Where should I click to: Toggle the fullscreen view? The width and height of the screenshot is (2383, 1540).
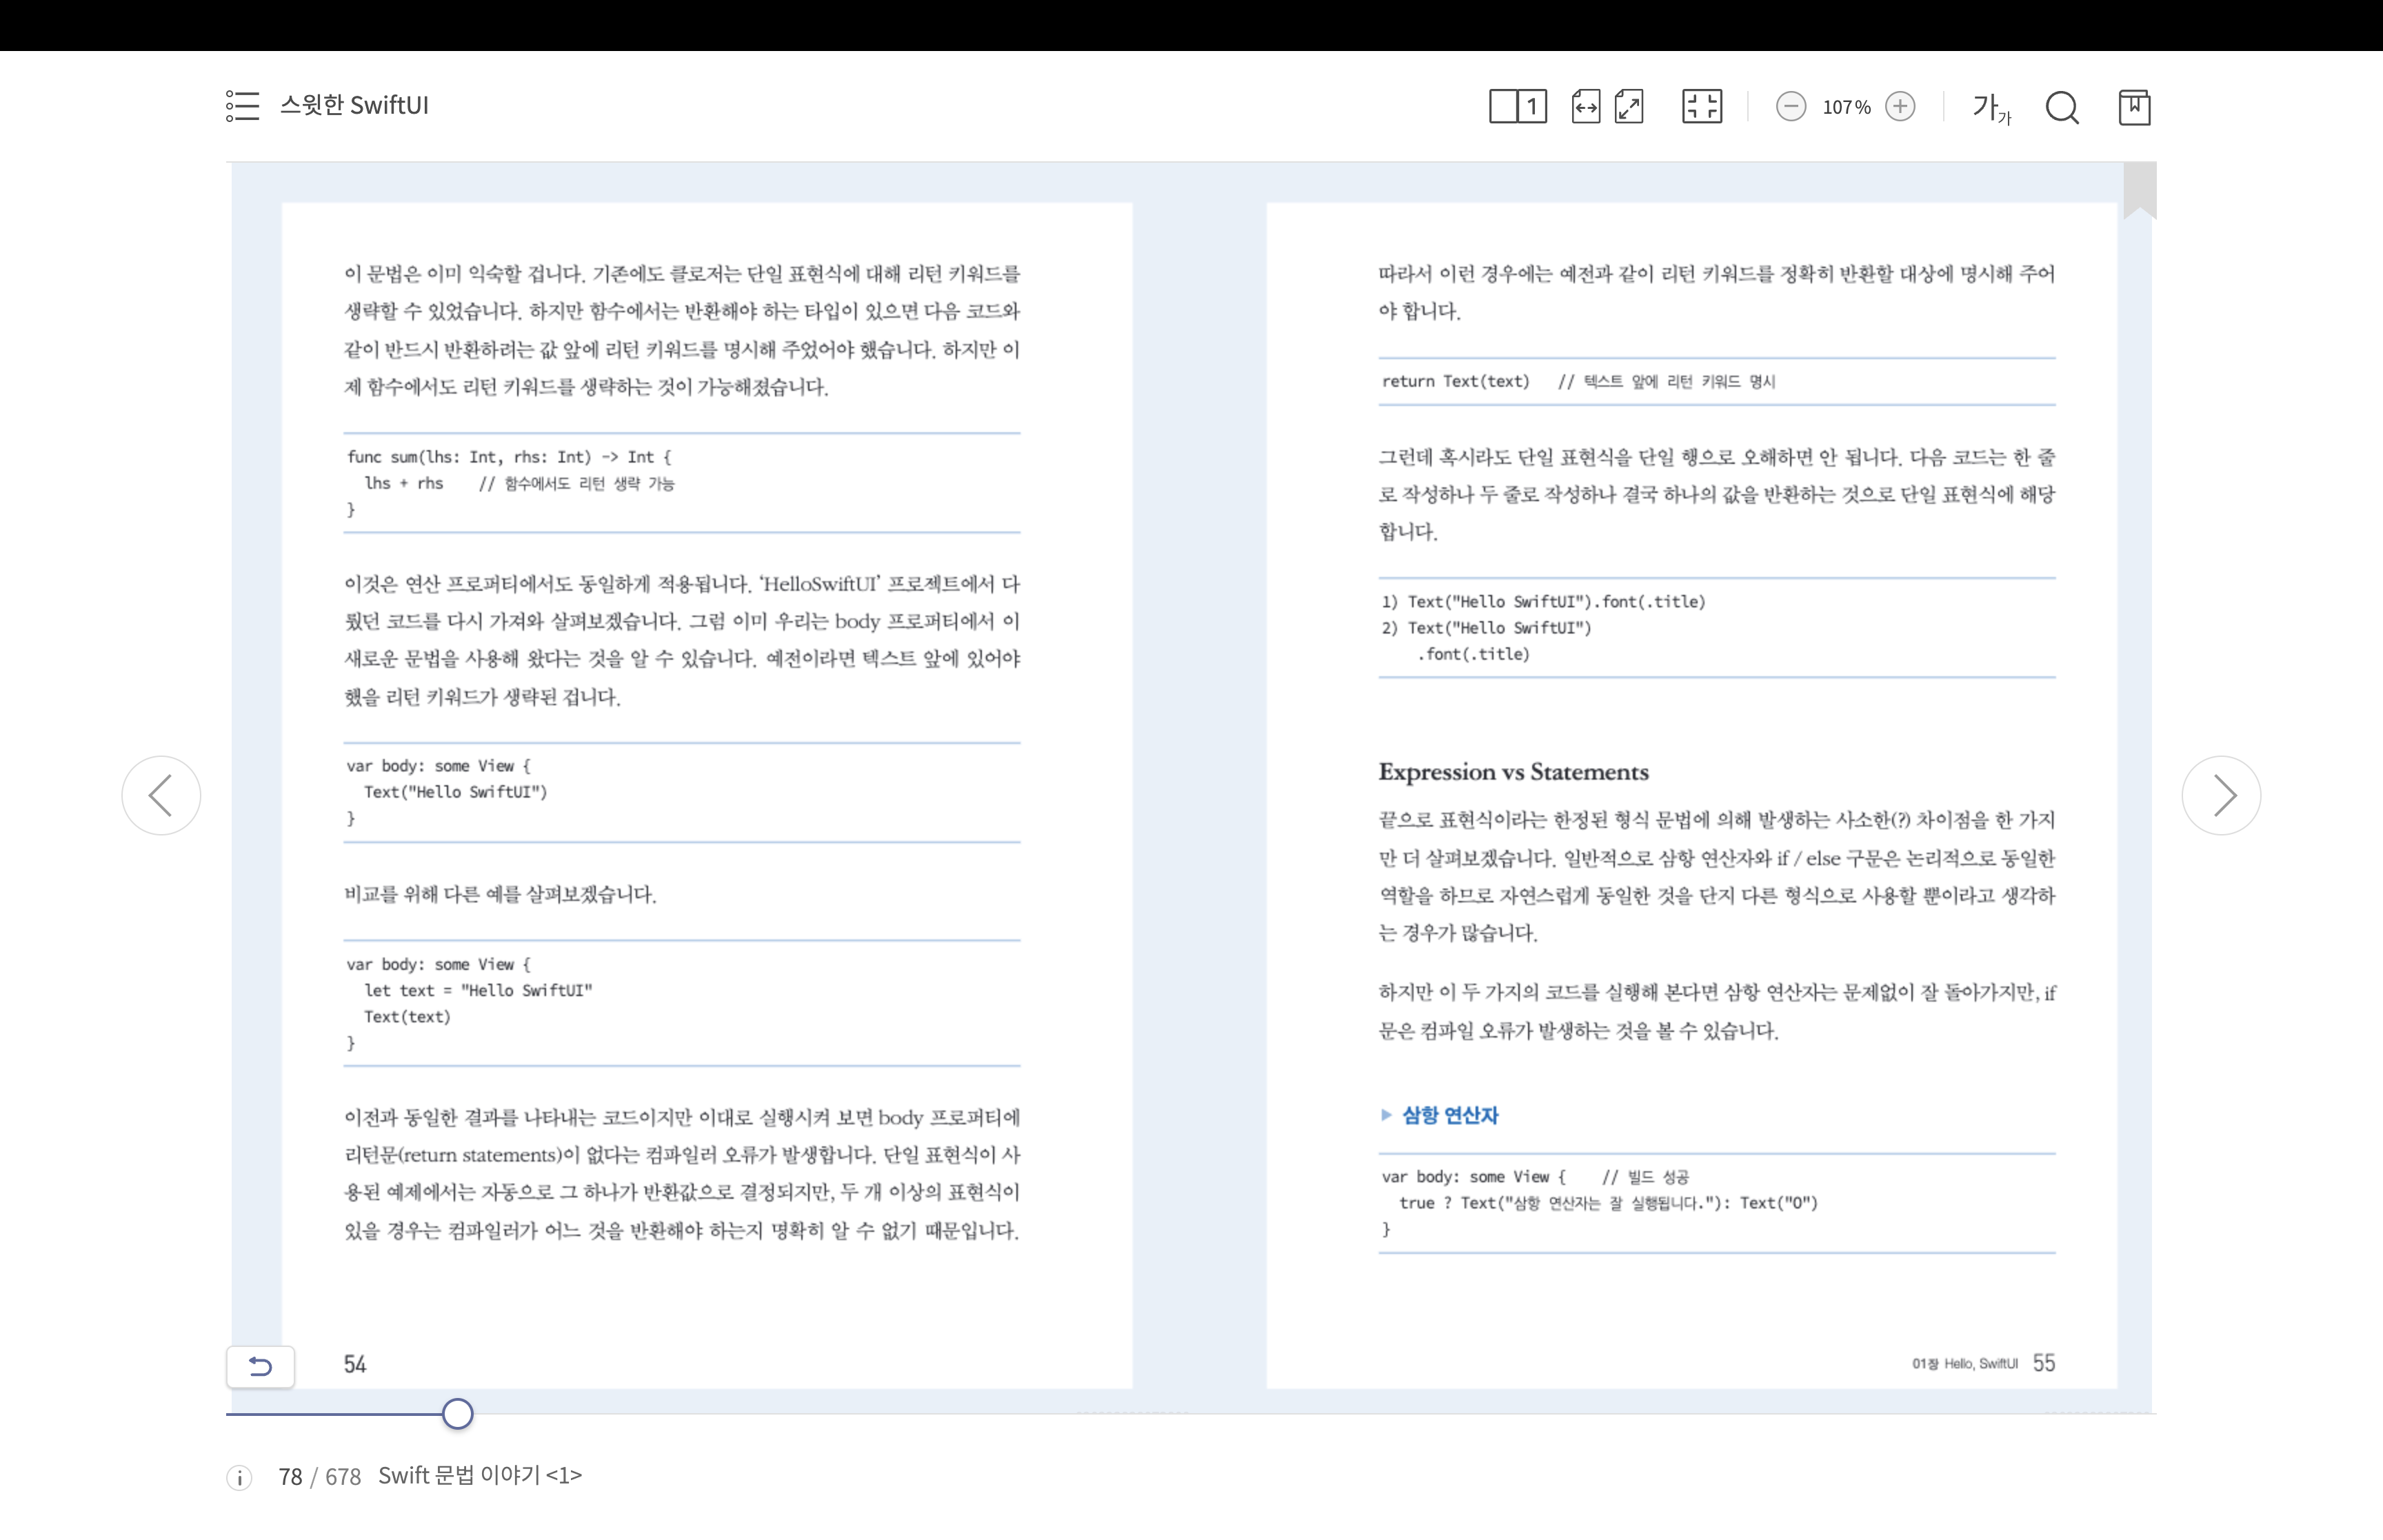point(1701,106)
